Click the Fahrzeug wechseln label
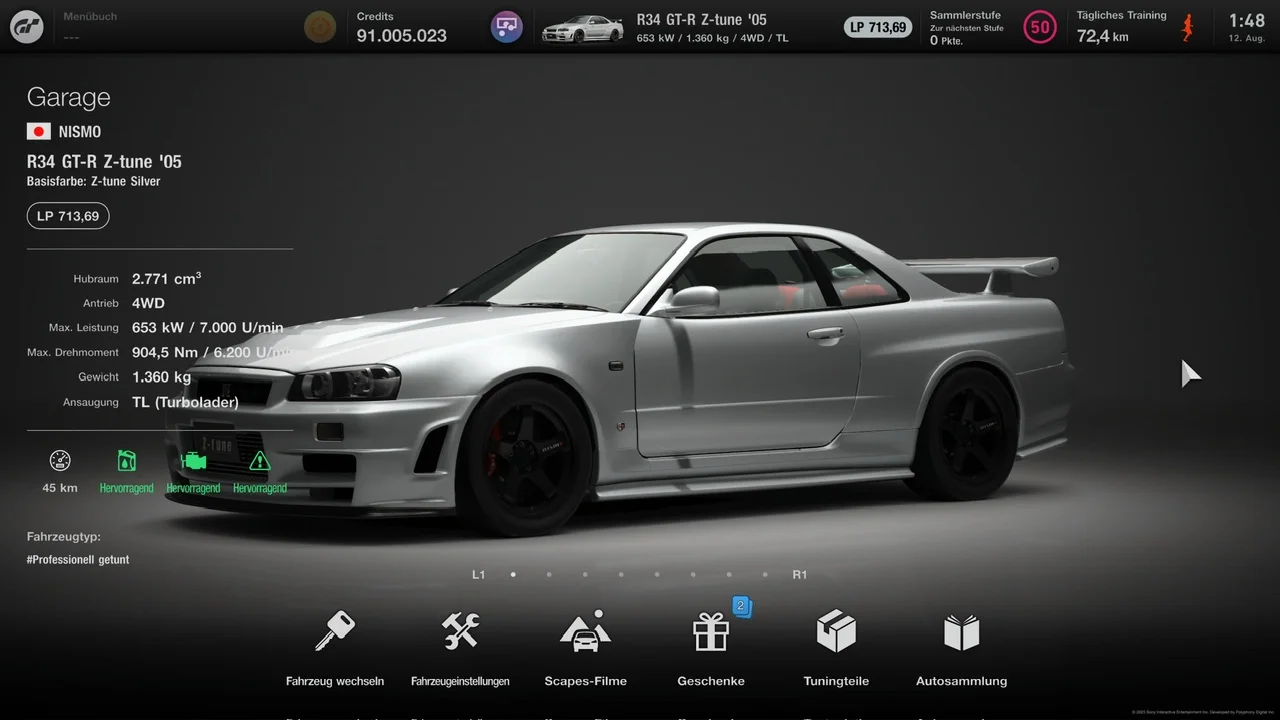 pos(335,681)
